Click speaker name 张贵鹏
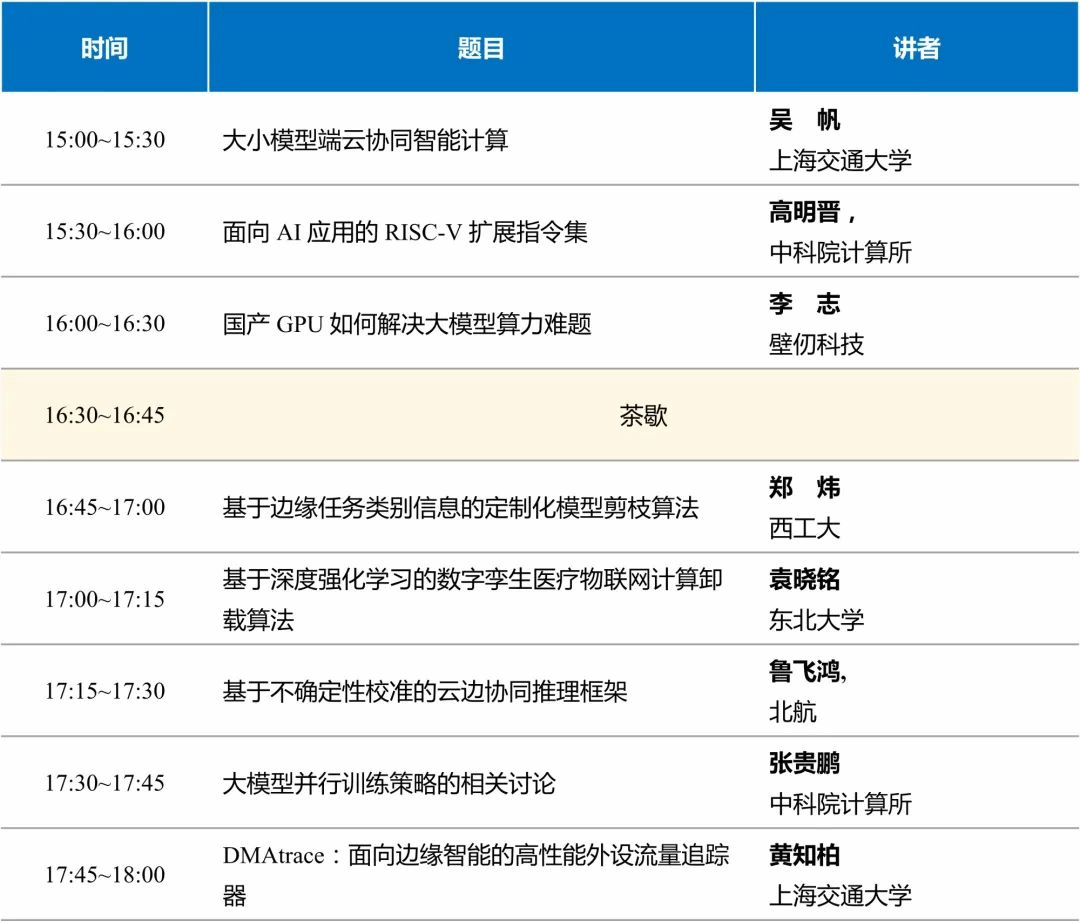The width and height of the screenshot is (1080, 921). [804, 764]
